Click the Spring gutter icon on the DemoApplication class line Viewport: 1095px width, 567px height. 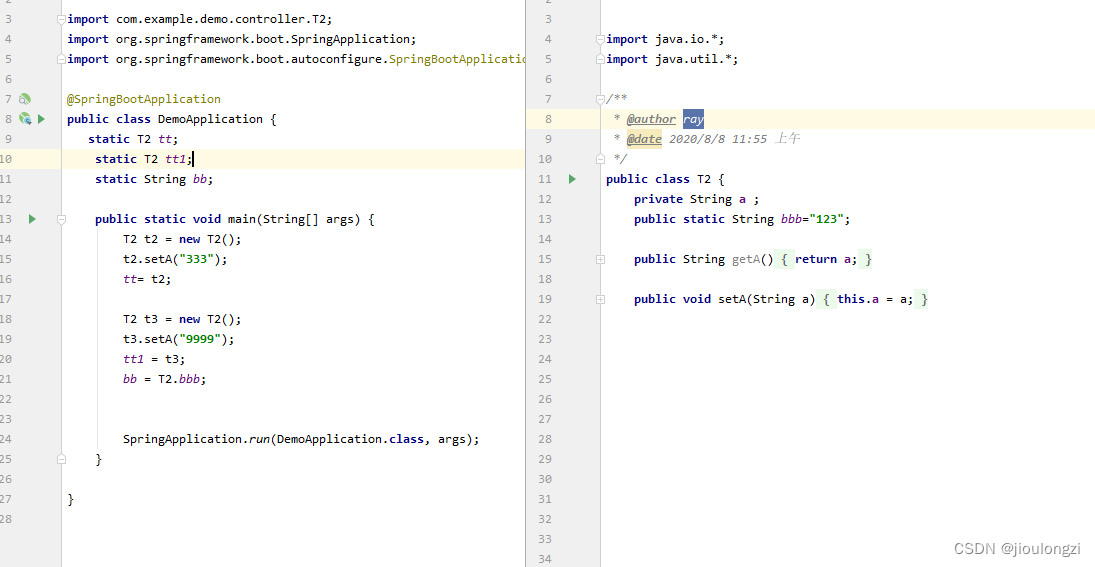(24, 119)
